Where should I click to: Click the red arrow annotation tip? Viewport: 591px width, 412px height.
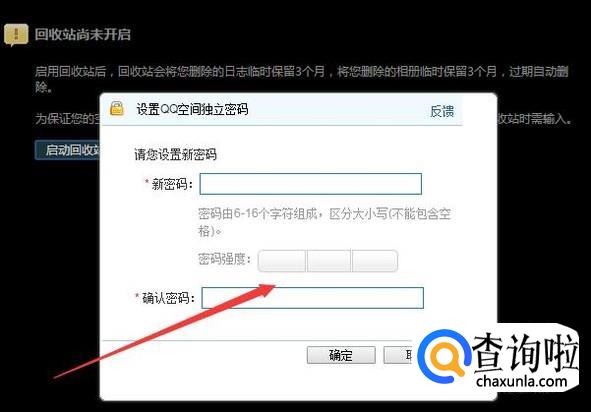click(271, 287)
